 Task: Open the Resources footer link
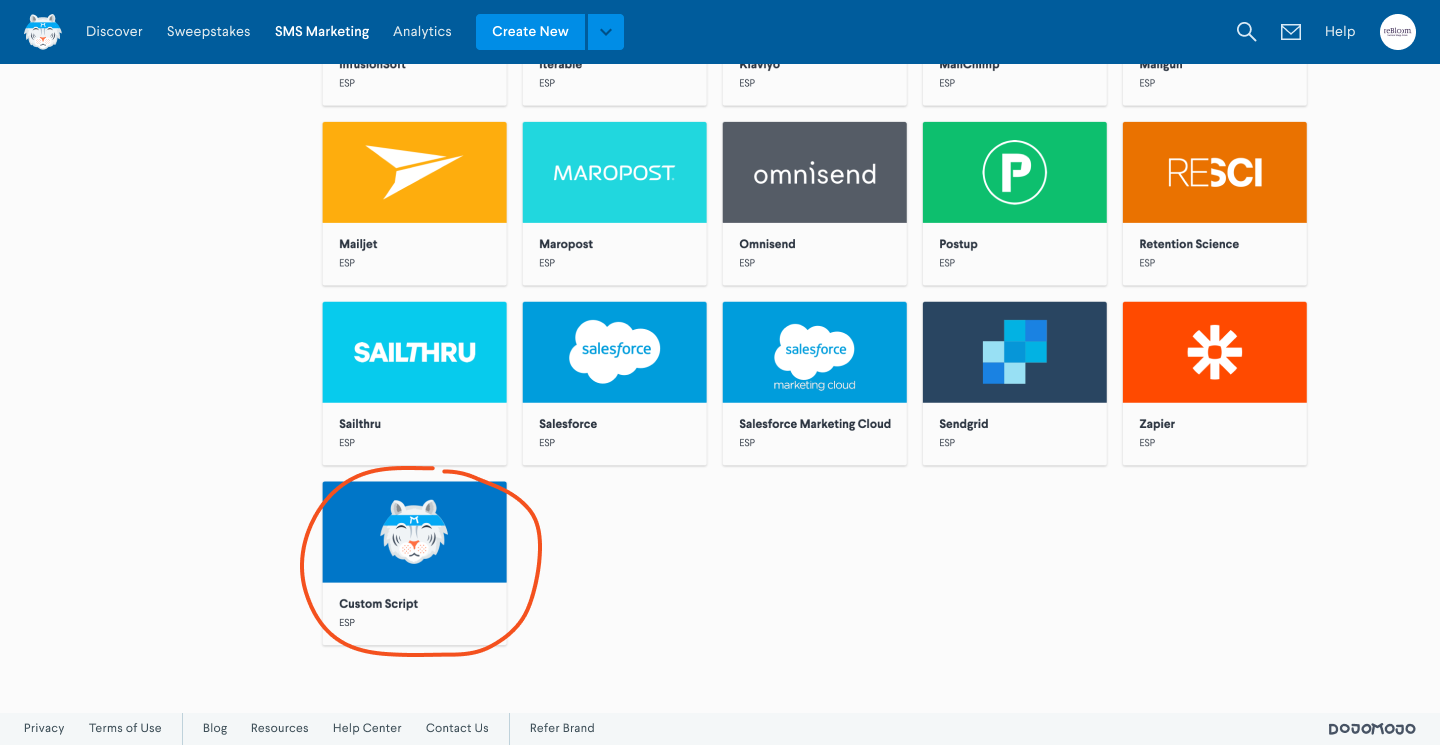(280, 728)
